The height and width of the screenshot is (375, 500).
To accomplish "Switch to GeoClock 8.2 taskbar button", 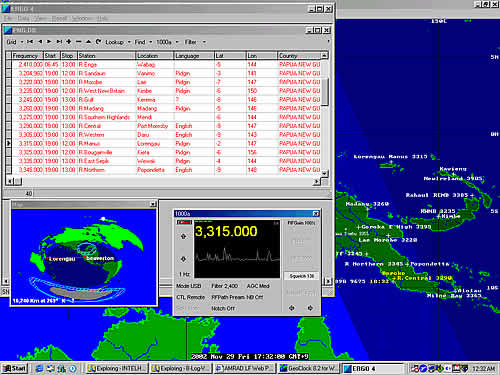I will click(x=309, y=368).
